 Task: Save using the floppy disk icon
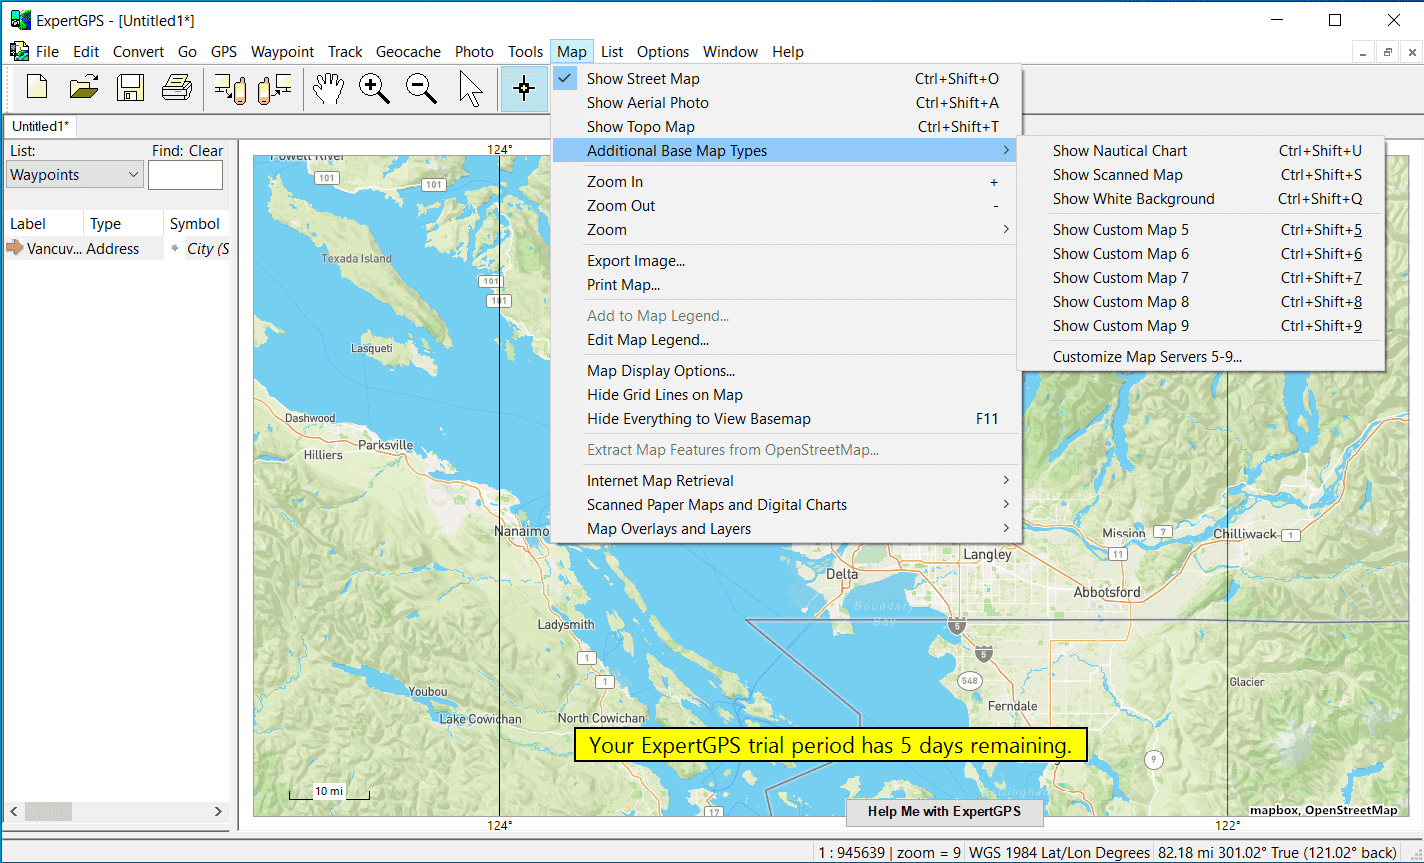(130, 89)
